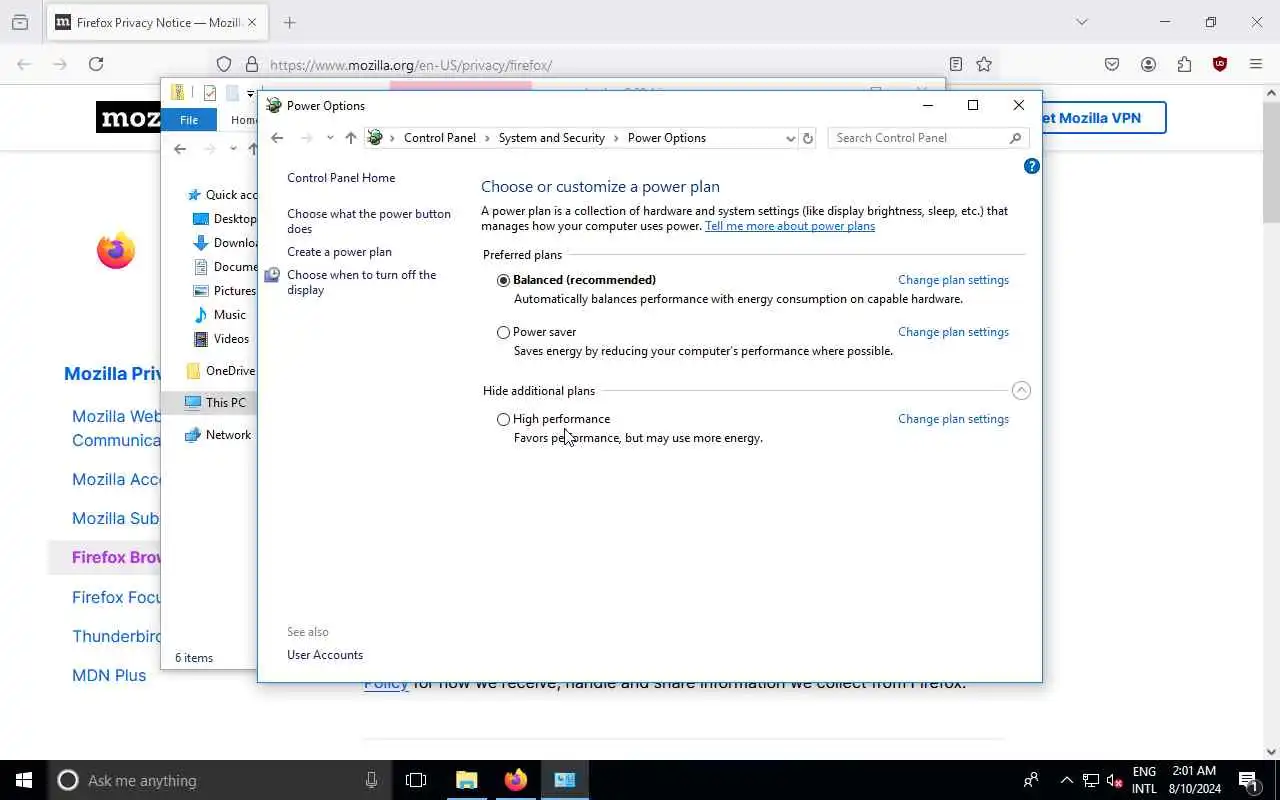Open the Windows Start menu

[24, 780]
